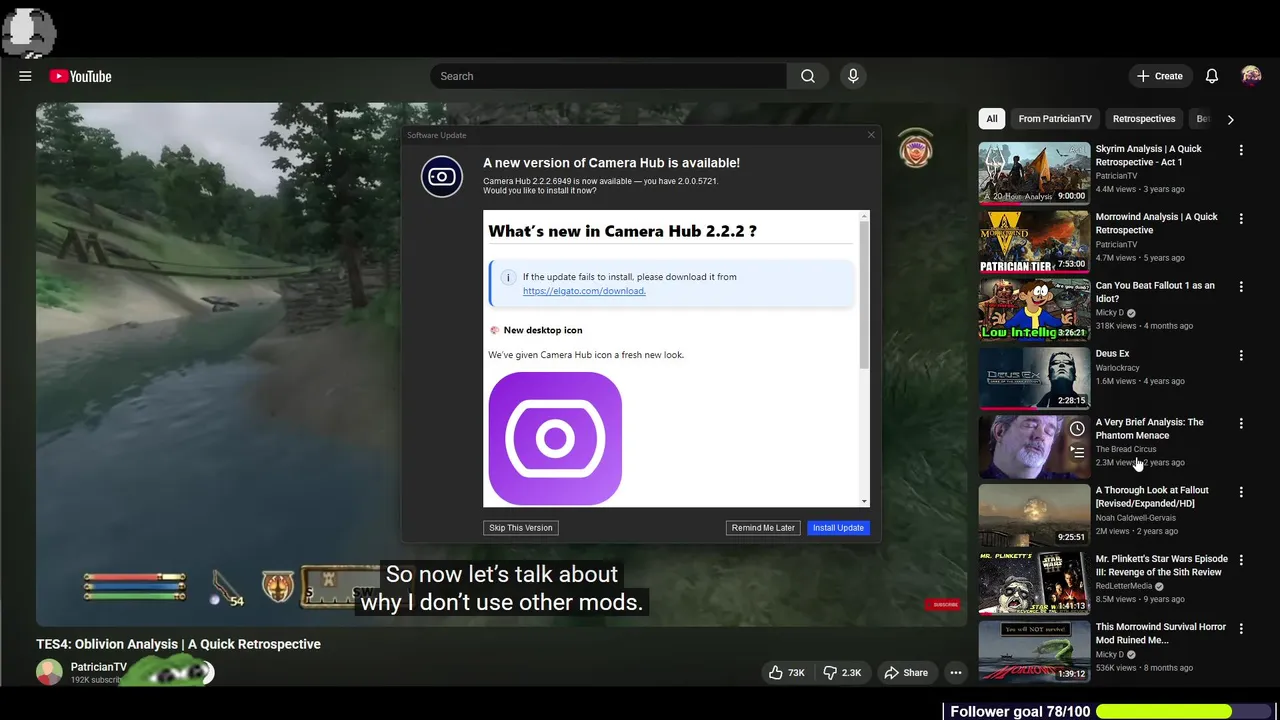1280x720 pixels.
Task: Open the PatricianTV channel name
Action: [x=99, y=667]
